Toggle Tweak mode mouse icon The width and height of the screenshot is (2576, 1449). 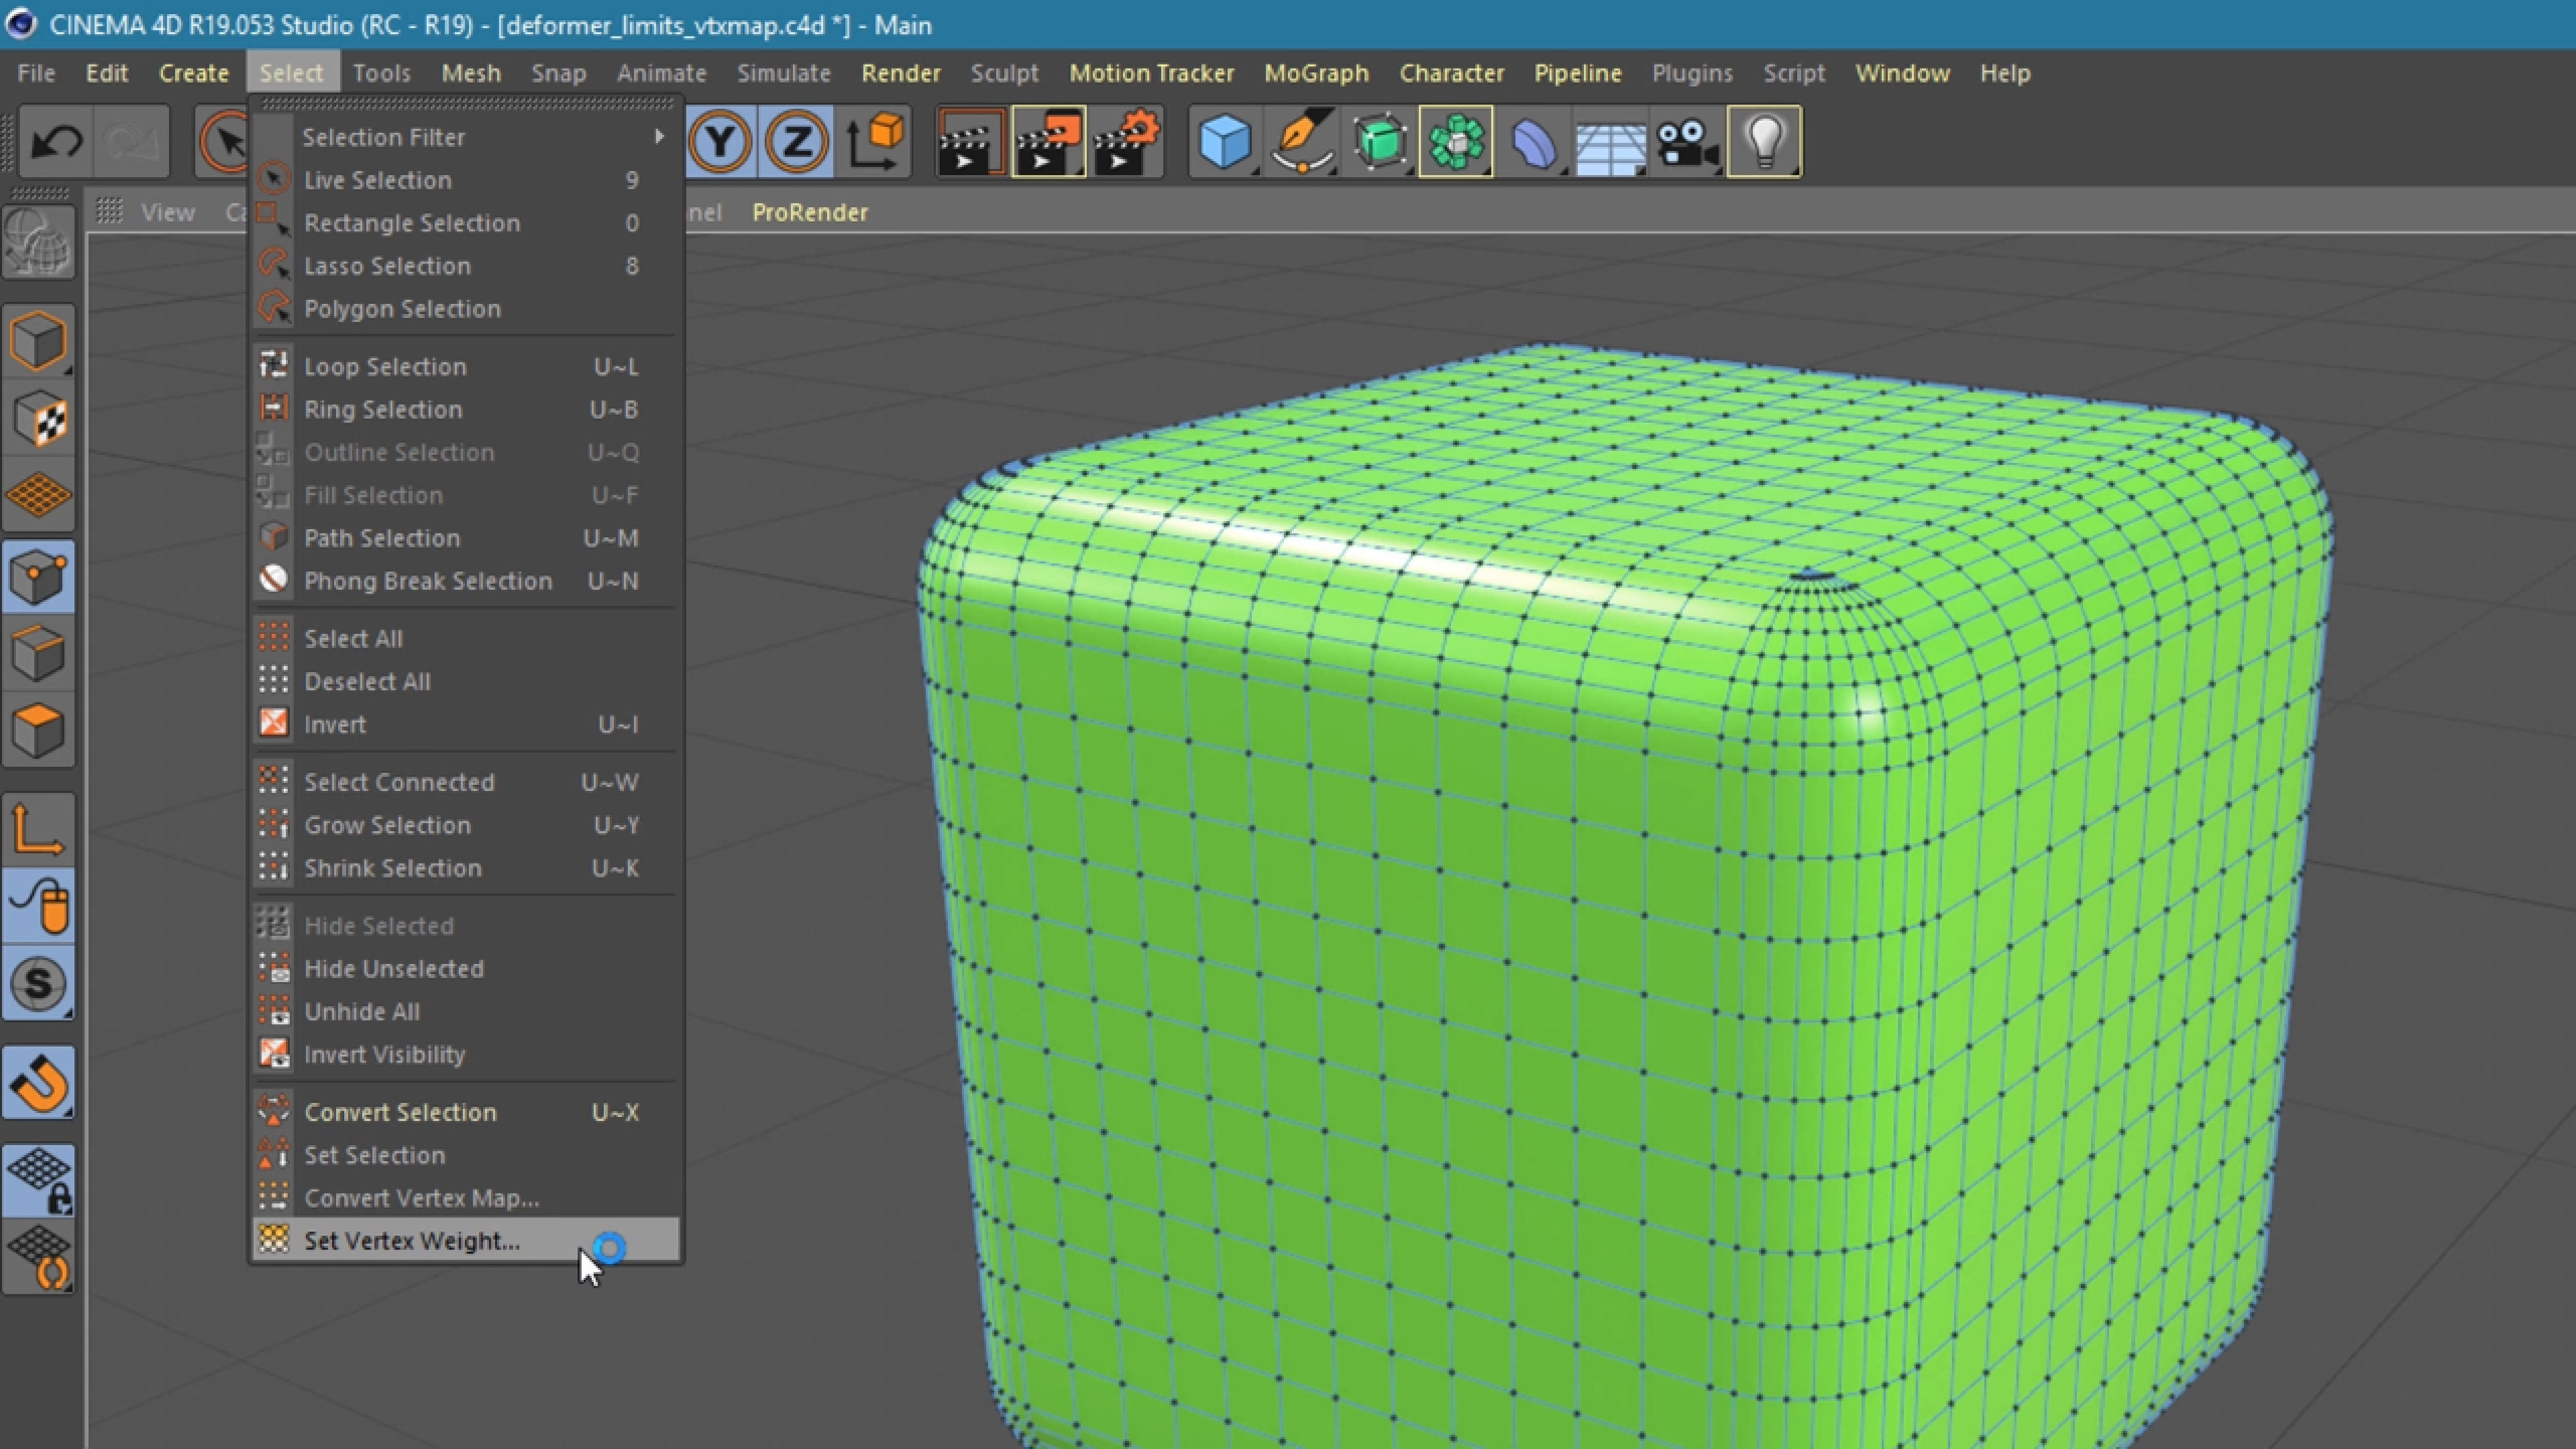pyautogui.click(x=38, y=906)
